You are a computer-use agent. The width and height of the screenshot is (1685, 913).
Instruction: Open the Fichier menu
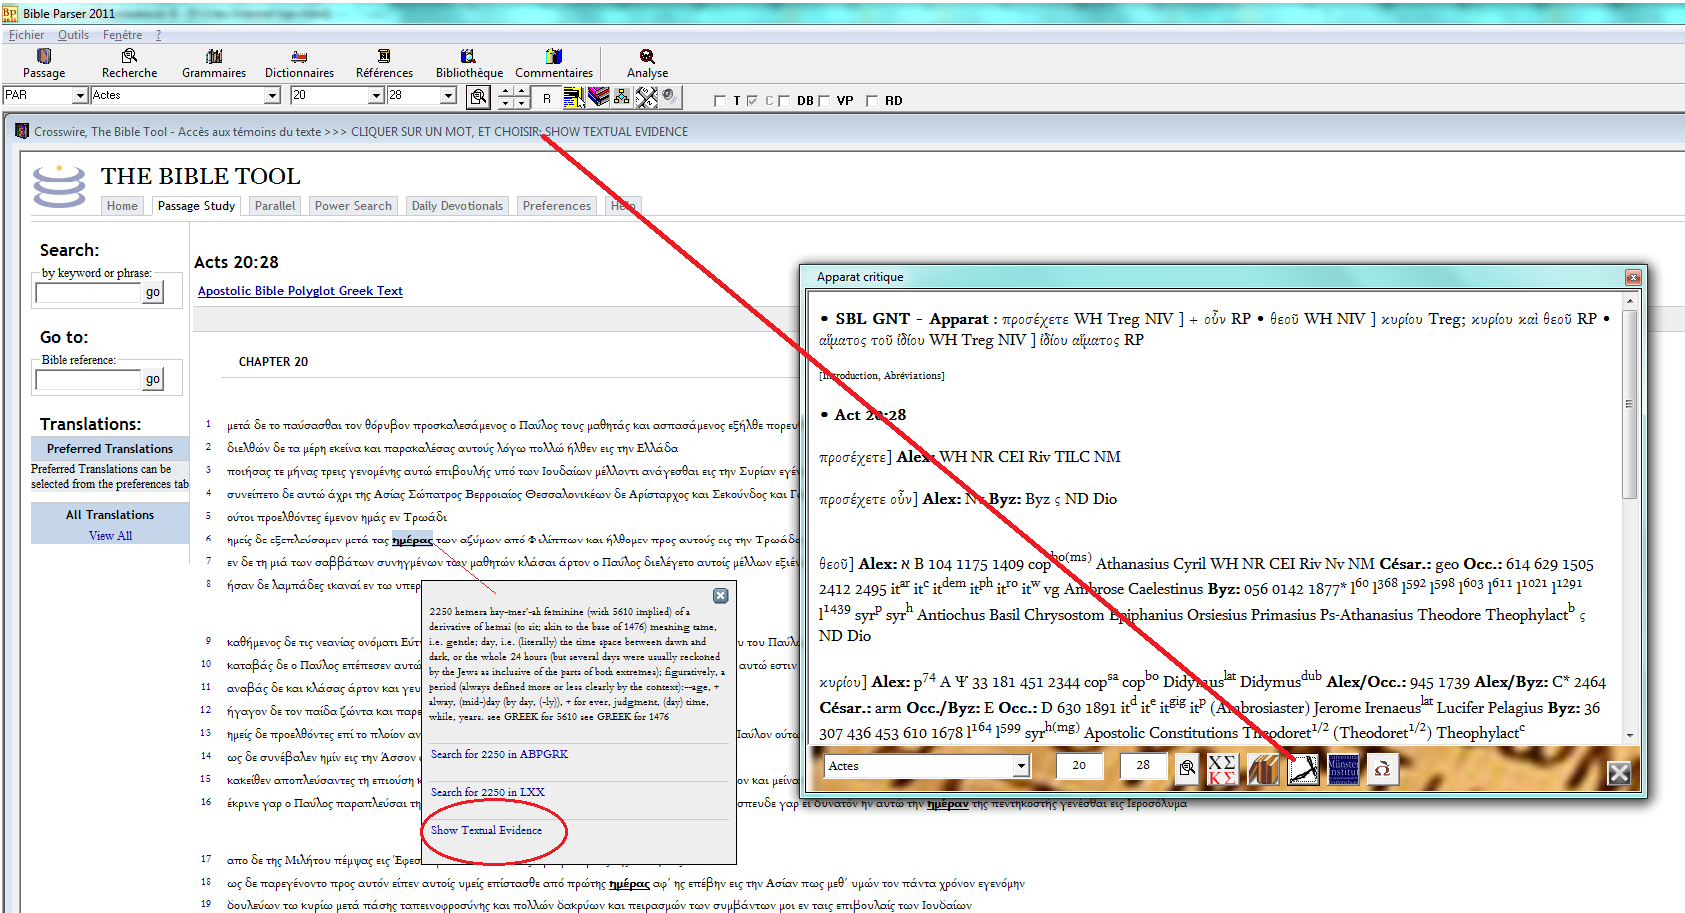[26, 35]
